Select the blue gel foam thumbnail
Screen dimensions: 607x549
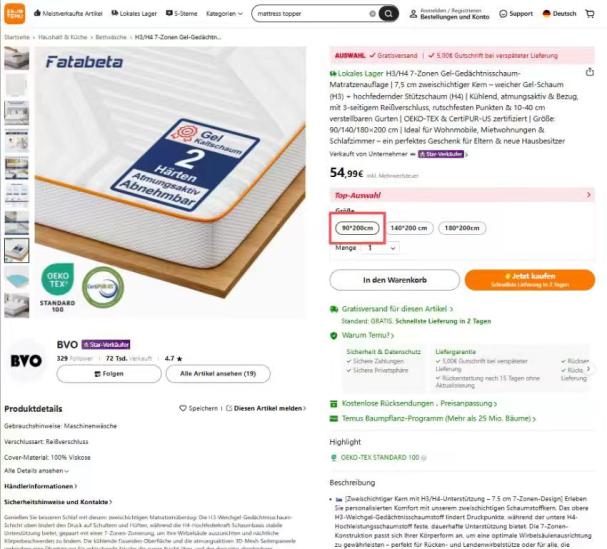pyautogui.click(x=17, y=278)
